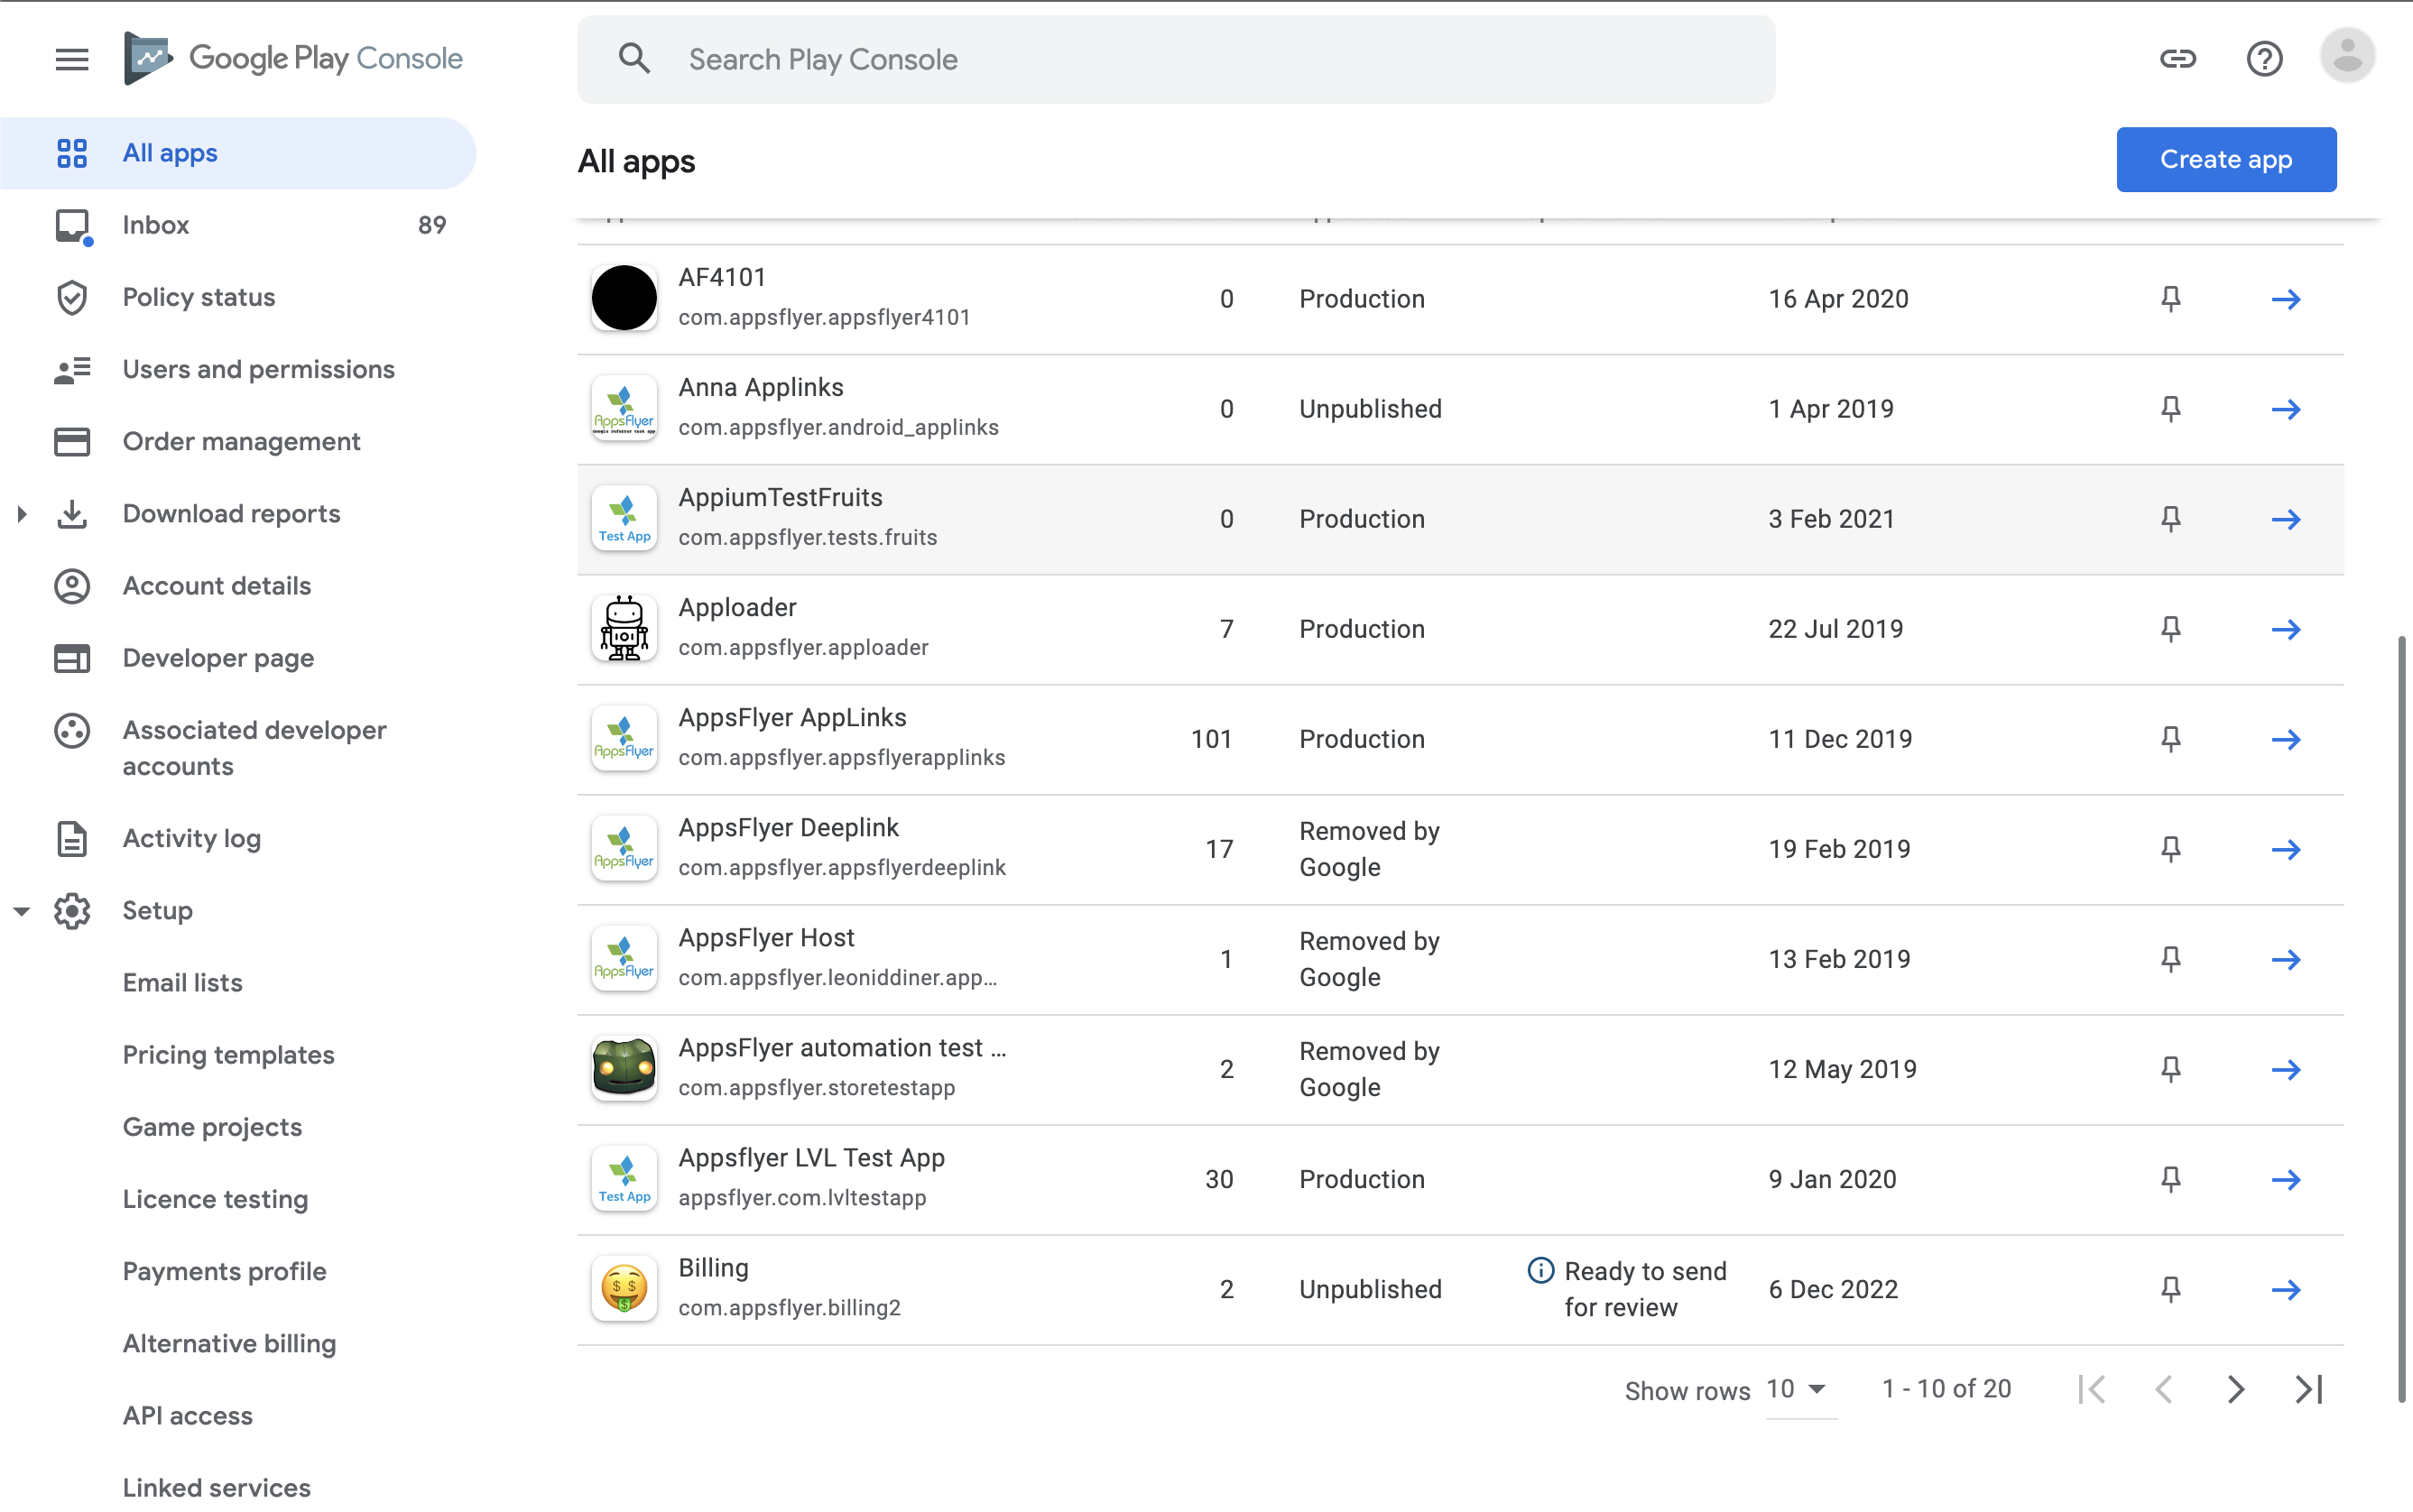Select Account details from sidebar menu
Image resolution: width=2413 pixels, height=1512 pixels.
click(x=216, y=585)
